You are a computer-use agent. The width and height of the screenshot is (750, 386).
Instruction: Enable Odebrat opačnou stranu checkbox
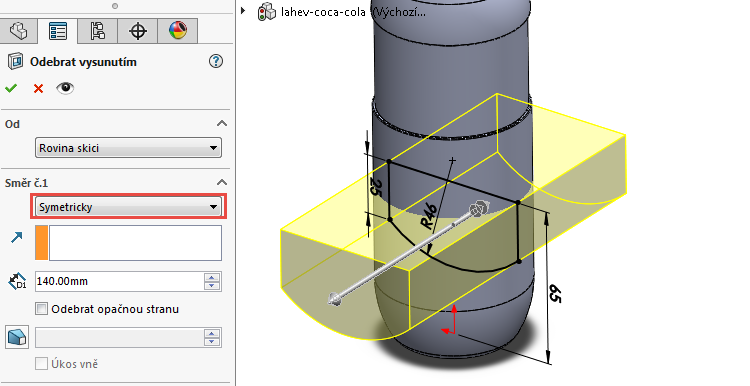[42, 309]
